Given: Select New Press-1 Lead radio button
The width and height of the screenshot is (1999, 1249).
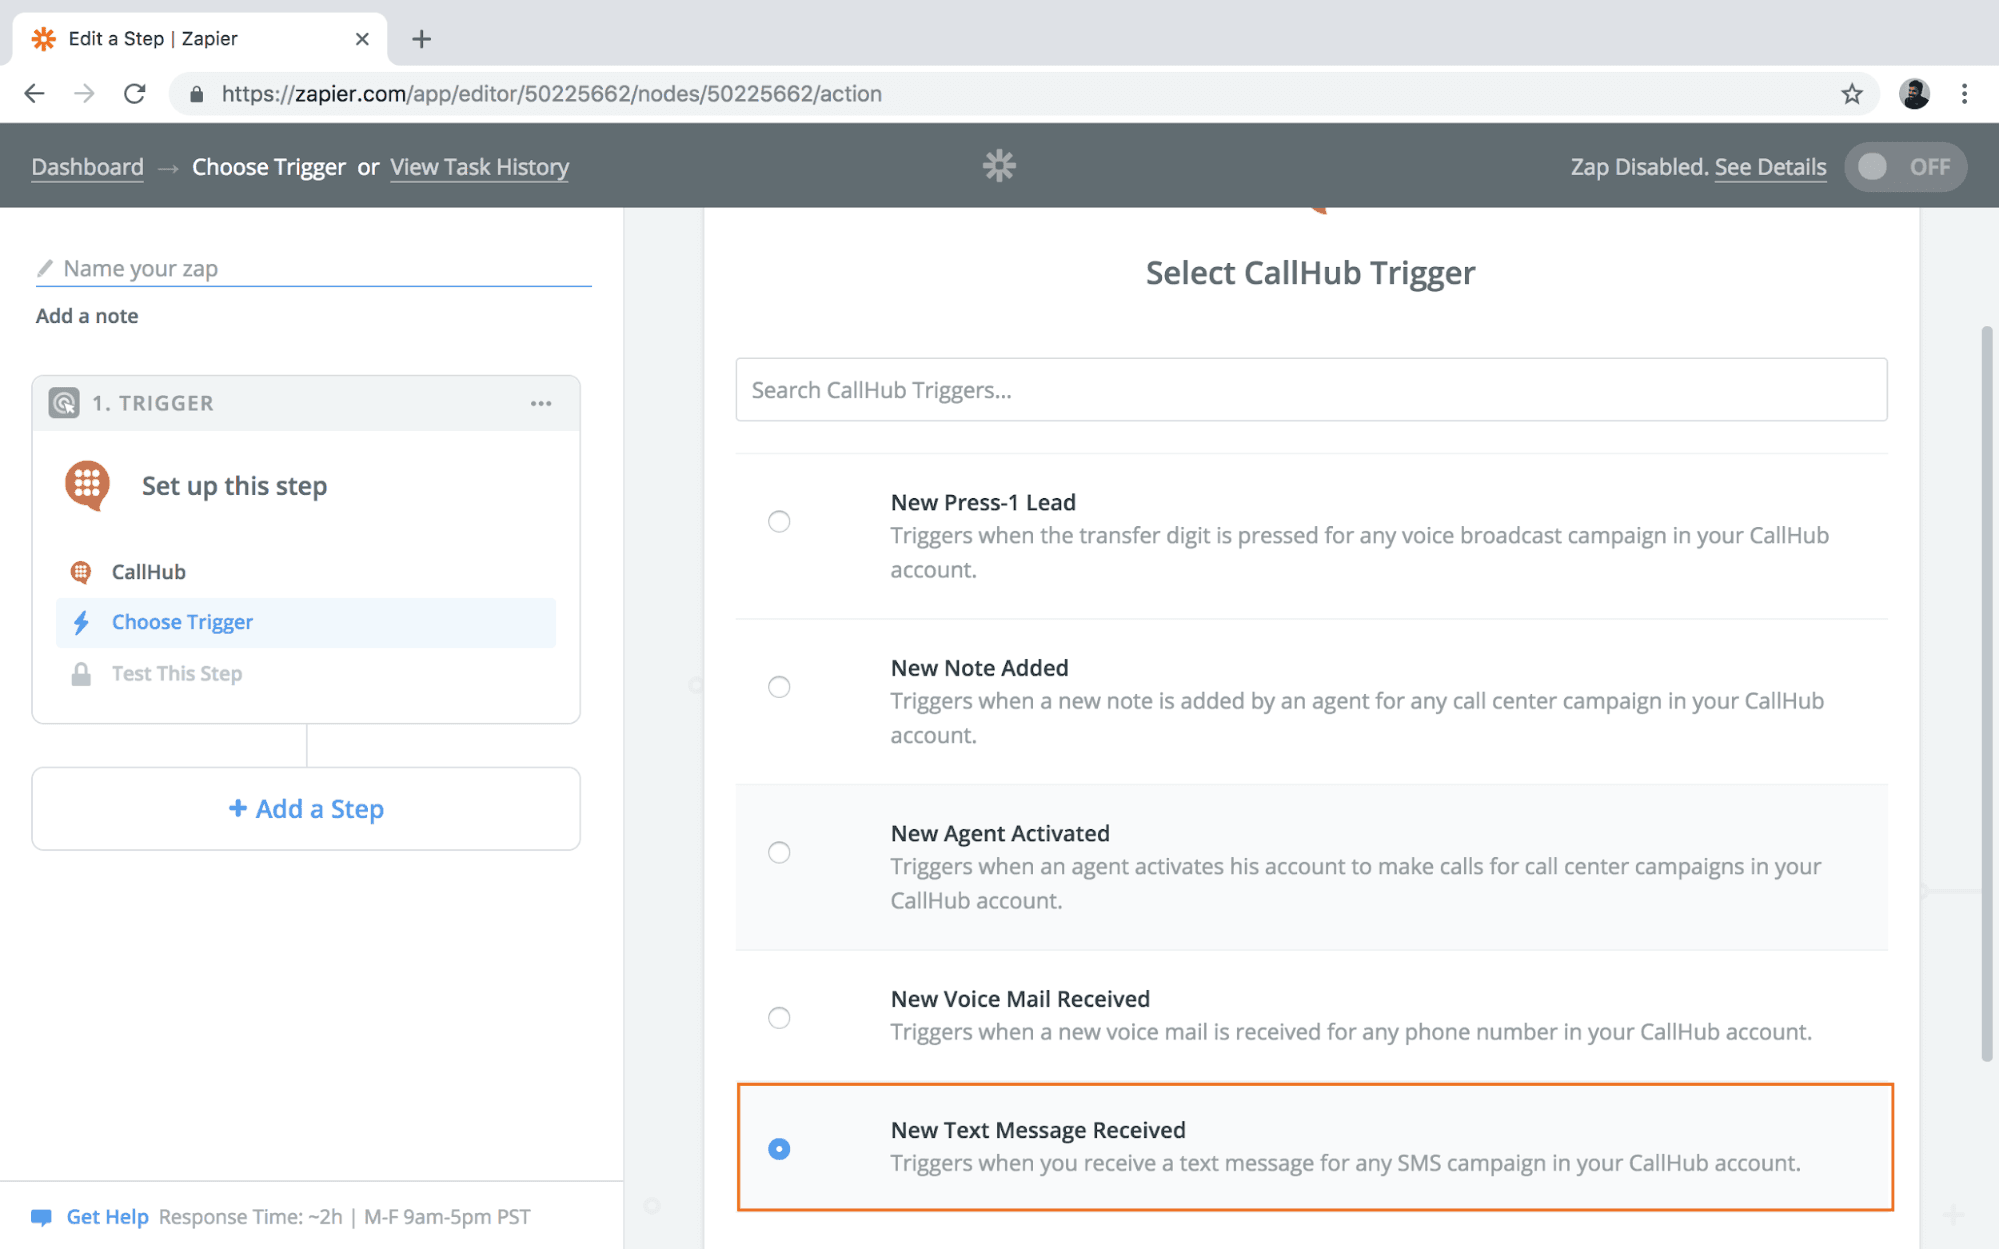Looking at the screenshot, I should [x=779, y=521].
